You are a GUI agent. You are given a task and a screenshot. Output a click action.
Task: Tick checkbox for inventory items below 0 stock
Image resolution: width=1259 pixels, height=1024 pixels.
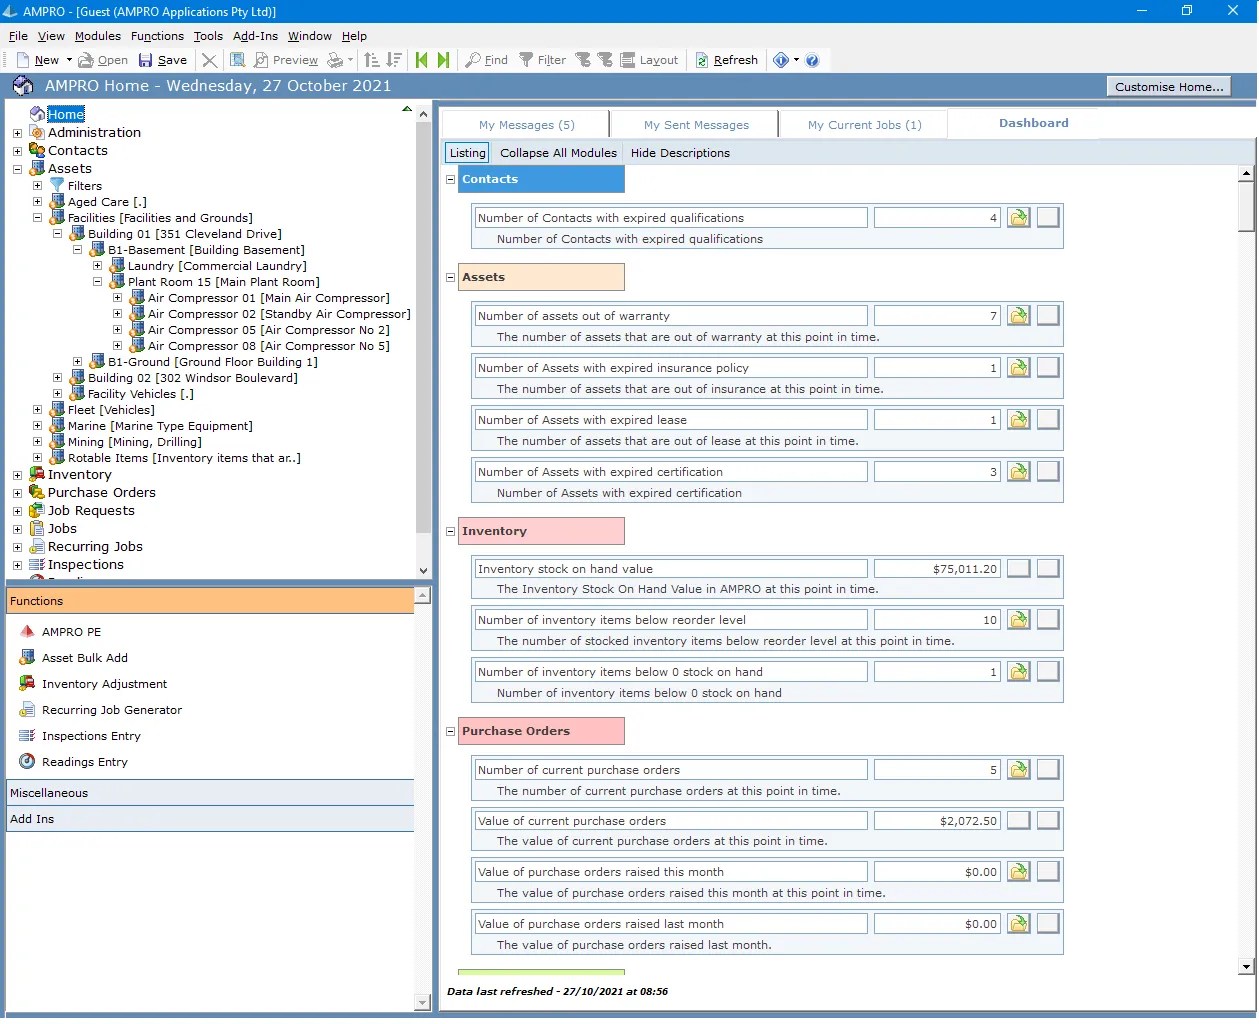tap(1048, 671)
